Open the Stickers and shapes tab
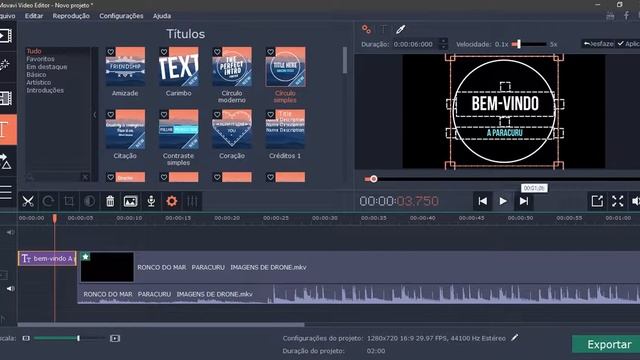This screenshot has height=360, width=640. tap(6, 161)
